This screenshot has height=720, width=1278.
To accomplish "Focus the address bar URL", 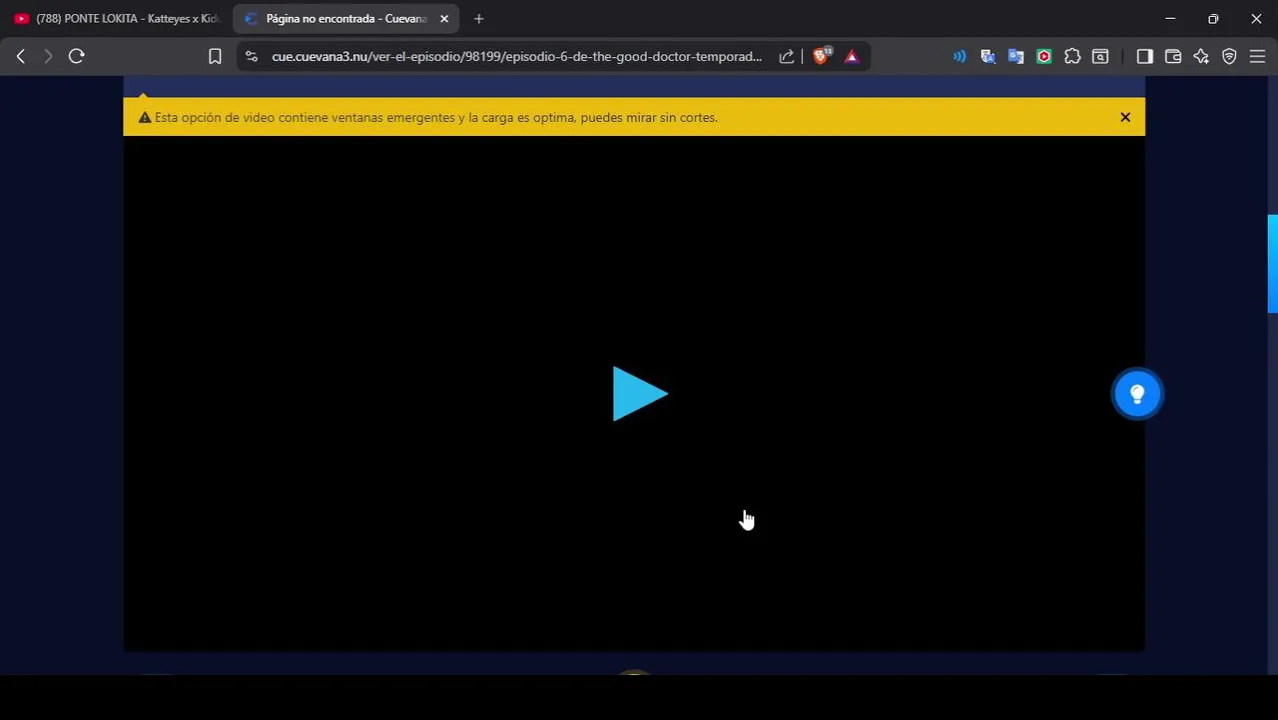I will click(x=516, y=57).
